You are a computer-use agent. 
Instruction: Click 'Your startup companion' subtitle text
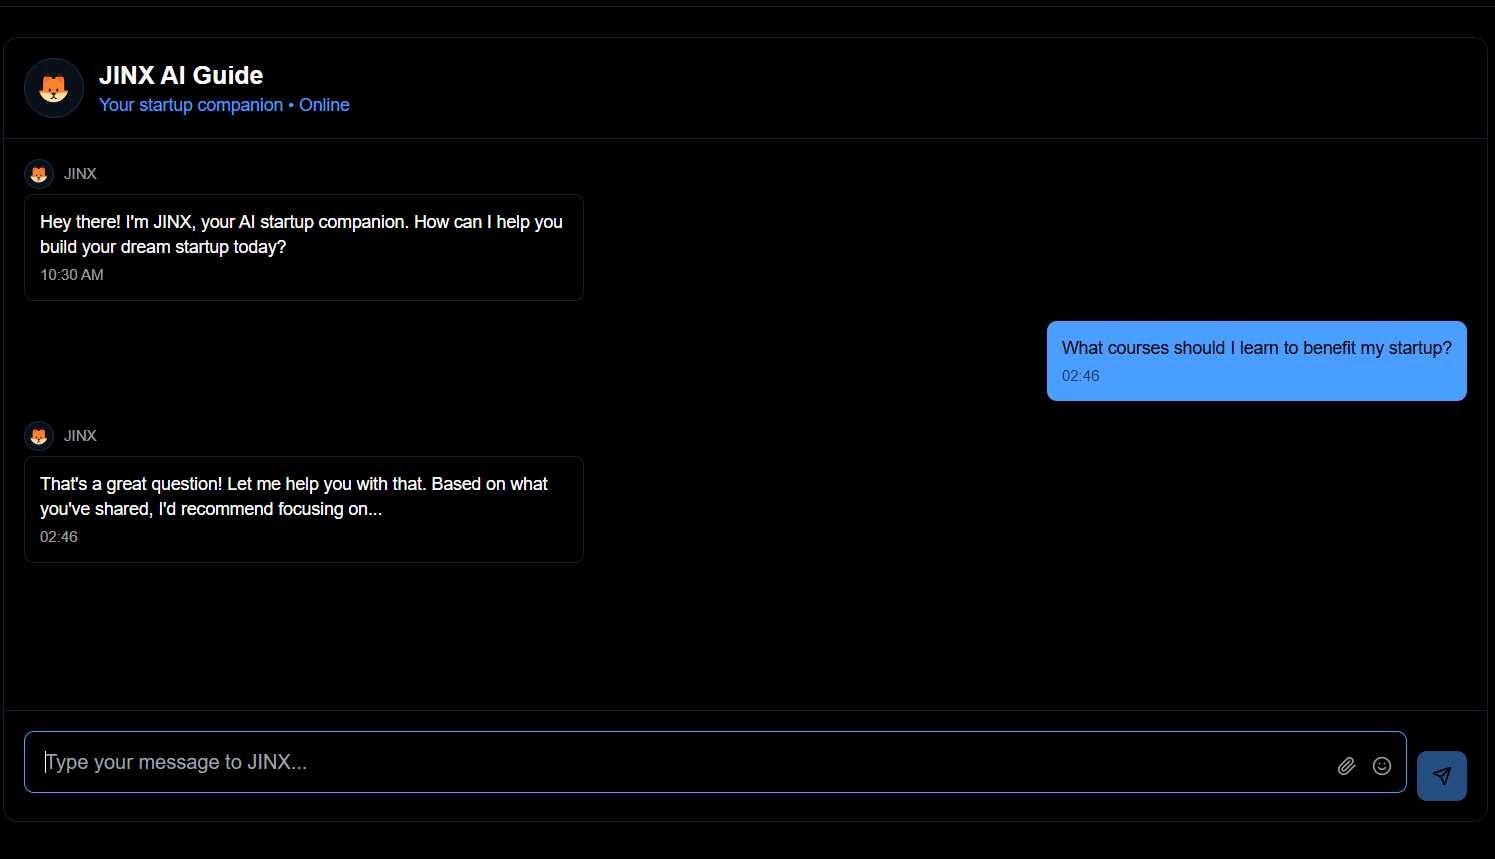click(190, 105)
